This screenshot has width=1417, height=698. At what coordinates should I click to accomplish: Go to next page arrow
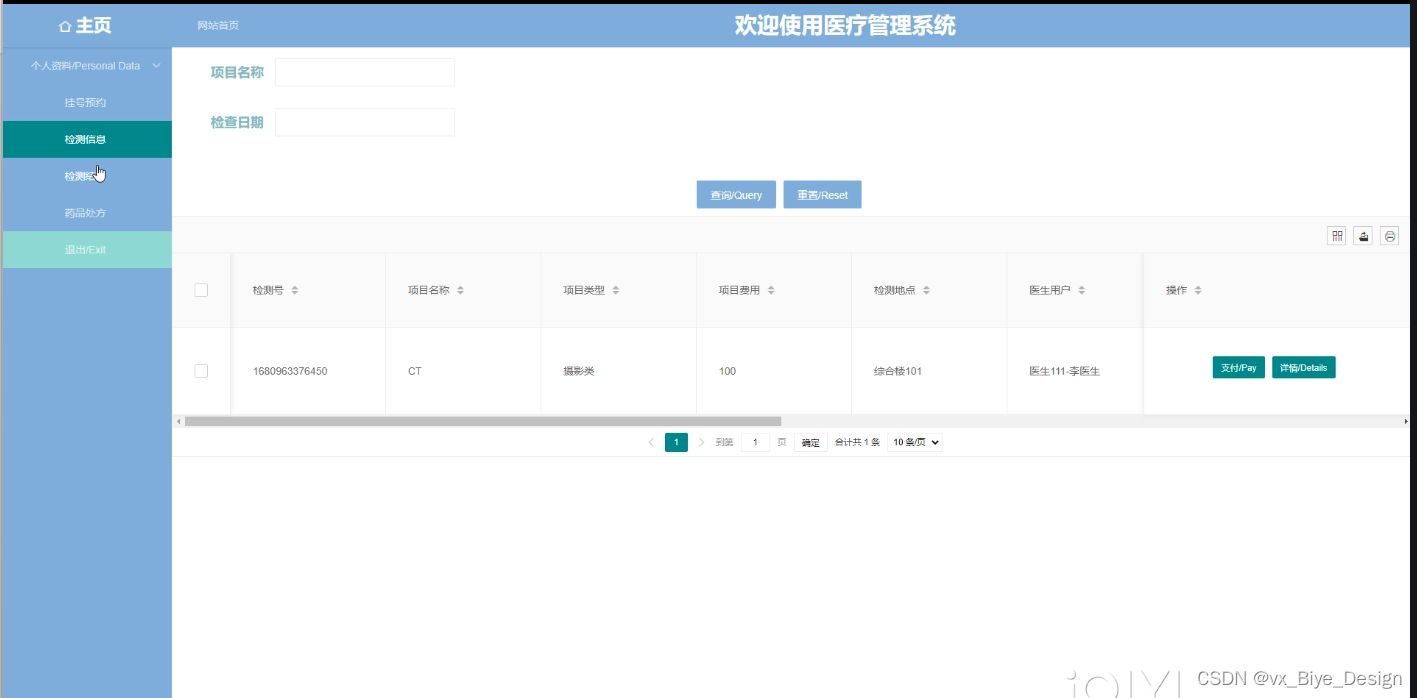coord(702,442)
